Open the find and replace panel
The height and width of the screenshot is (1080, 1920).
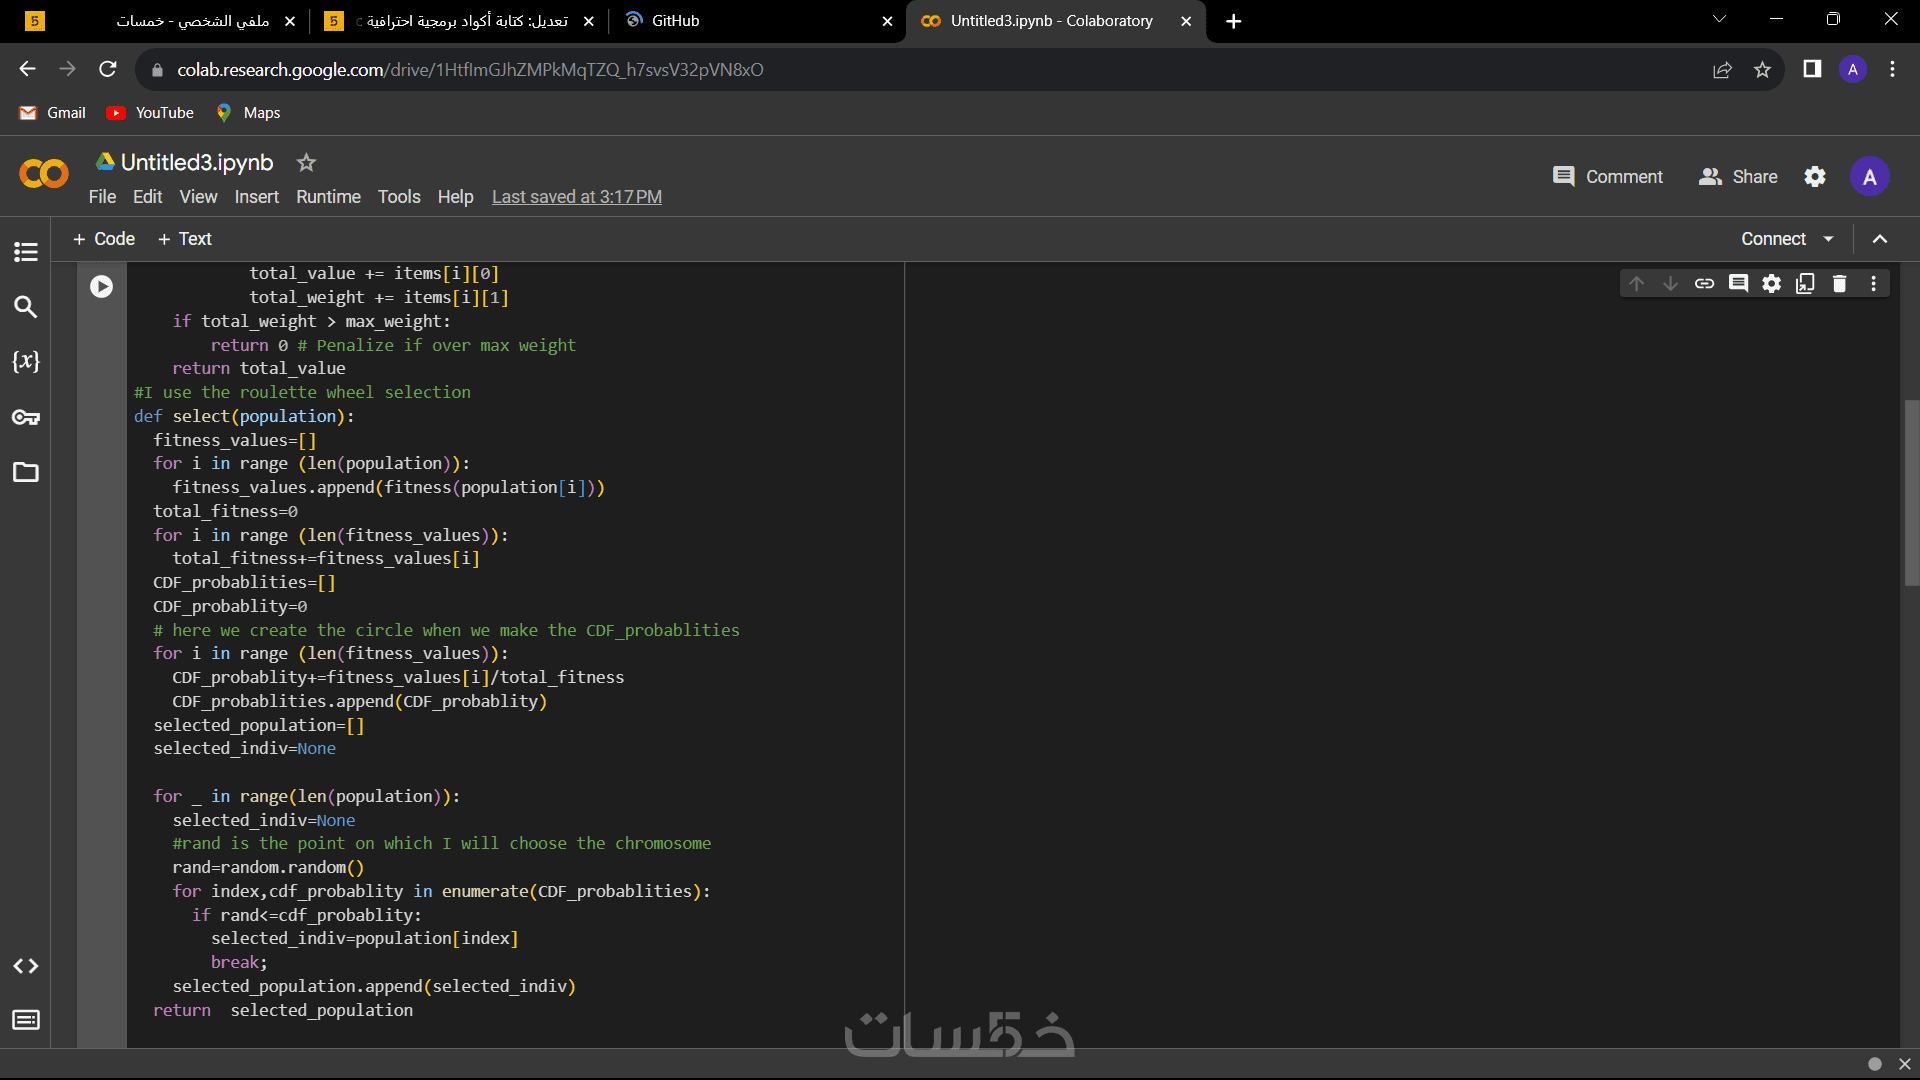(x=26, y=307)
